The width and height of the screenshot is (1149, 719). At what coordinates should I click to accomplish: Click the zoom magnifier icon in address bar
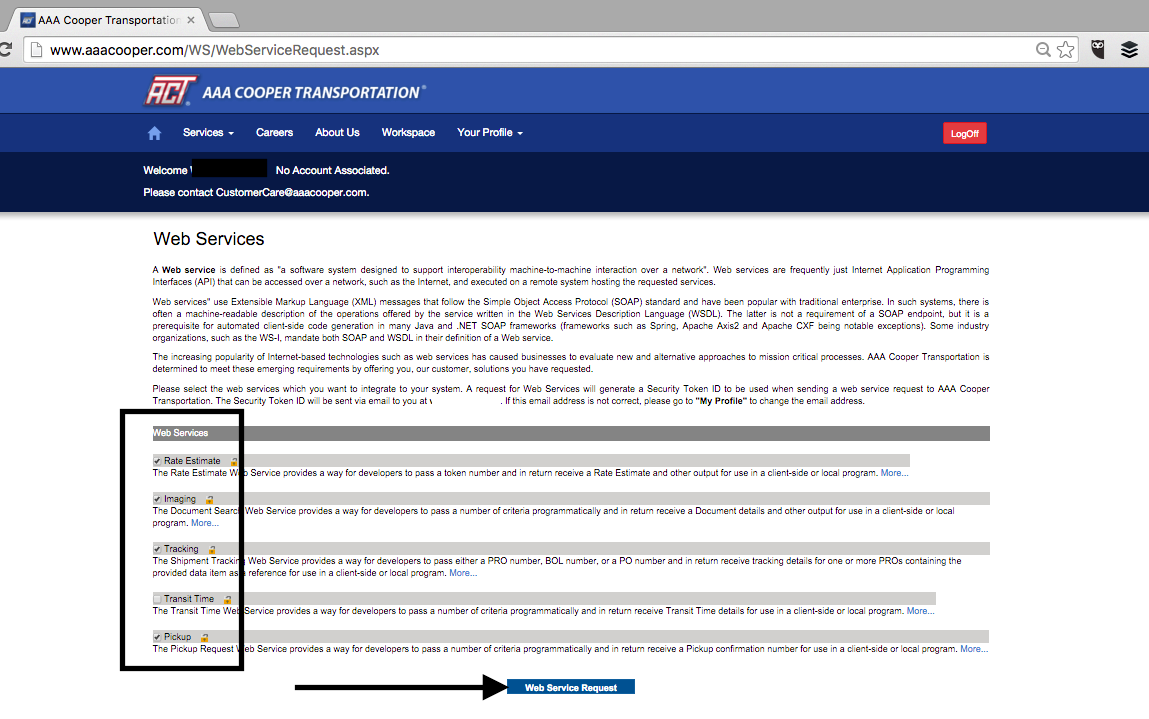point(1043,49)
